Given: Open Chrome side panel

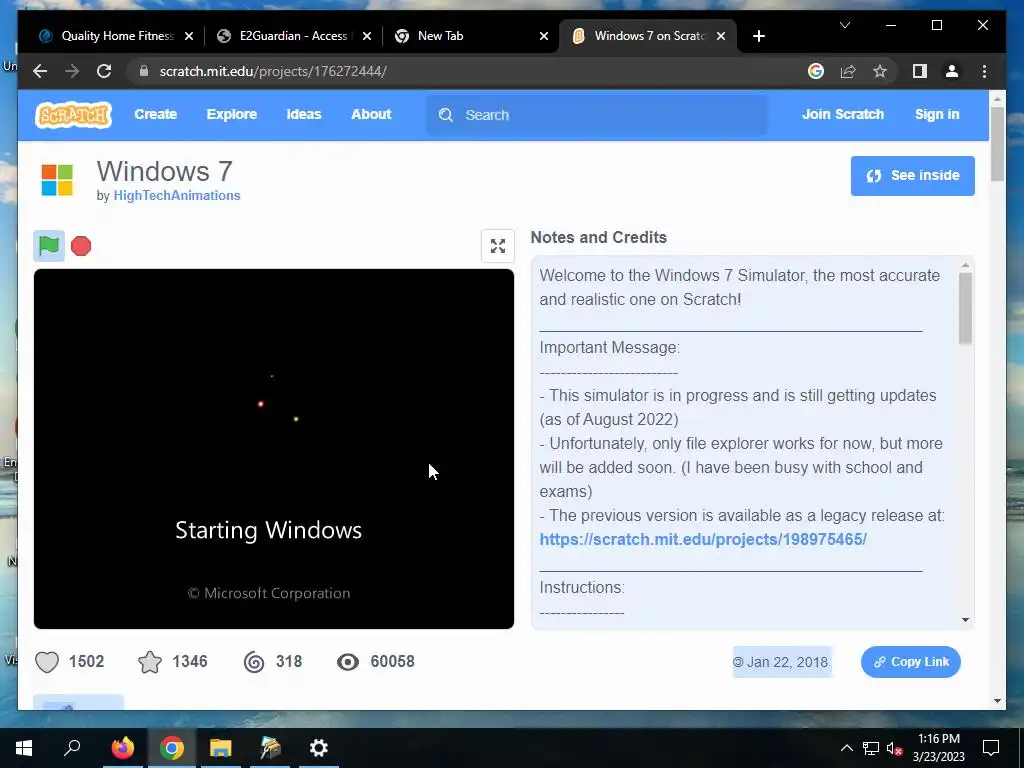Looking at the screenshot, I should point(920,71).
